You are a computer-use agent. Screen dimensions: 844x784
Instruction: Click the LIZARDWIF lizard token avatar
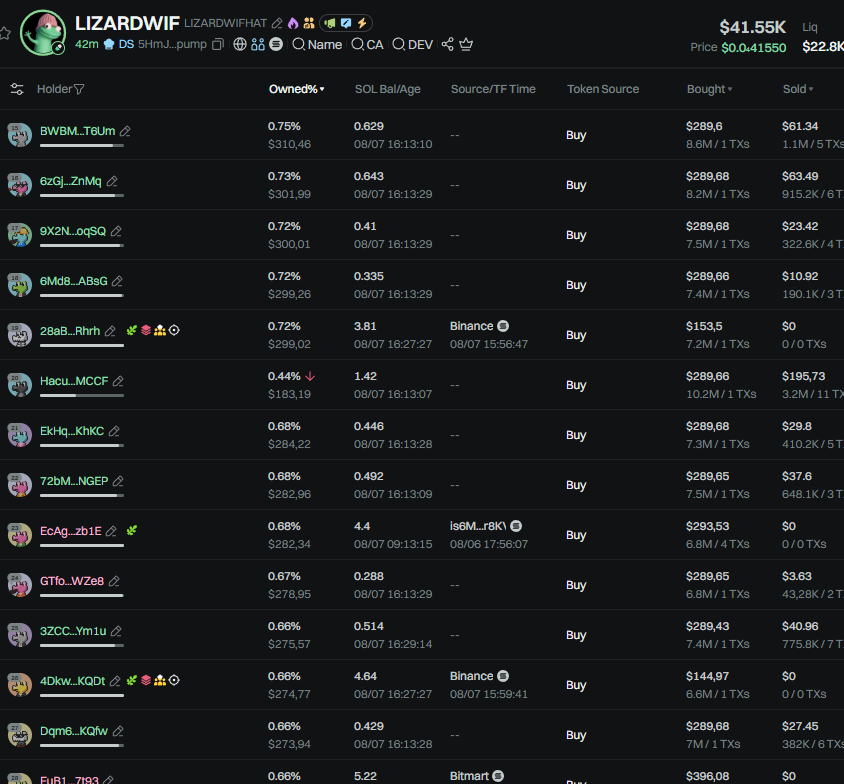coord(43,33)
